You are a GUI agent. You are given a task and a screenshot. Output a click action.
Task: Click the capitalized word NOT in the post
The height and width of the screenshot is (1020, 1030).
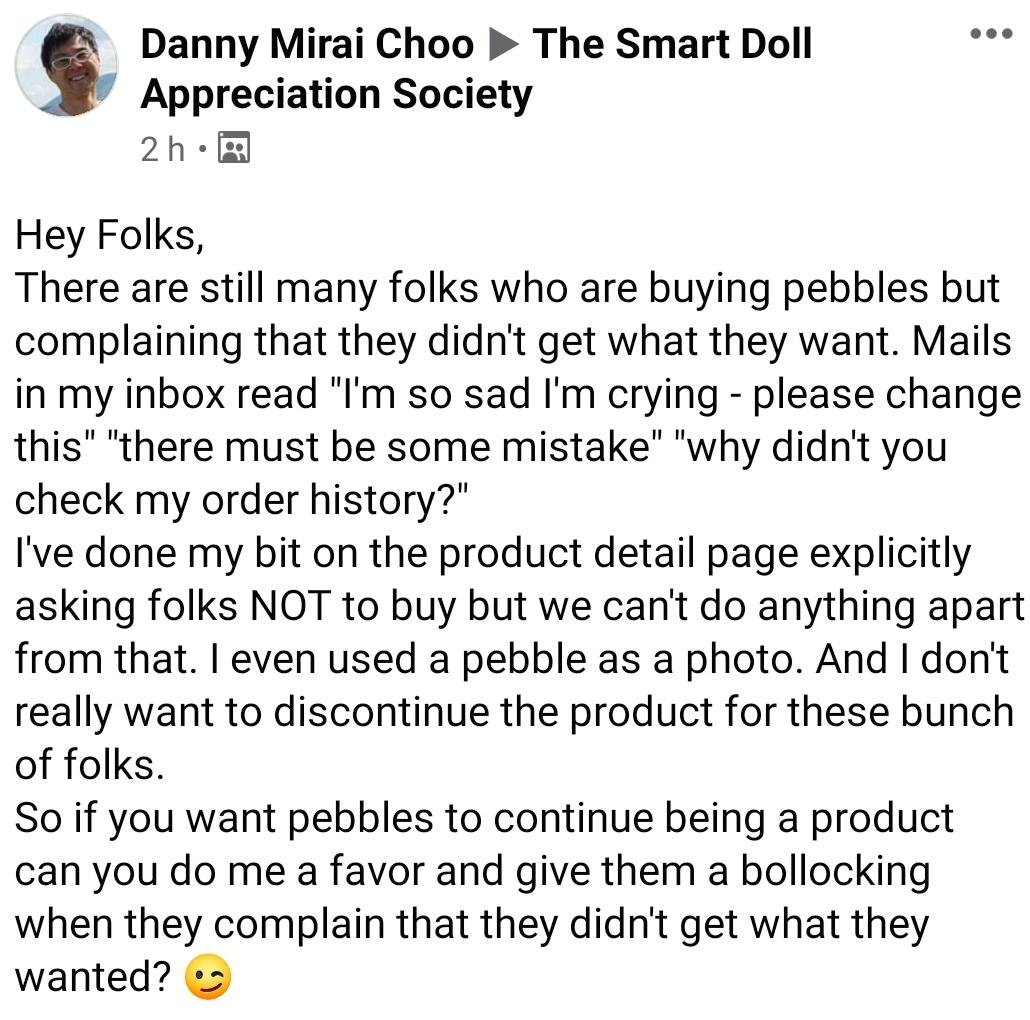289,606
